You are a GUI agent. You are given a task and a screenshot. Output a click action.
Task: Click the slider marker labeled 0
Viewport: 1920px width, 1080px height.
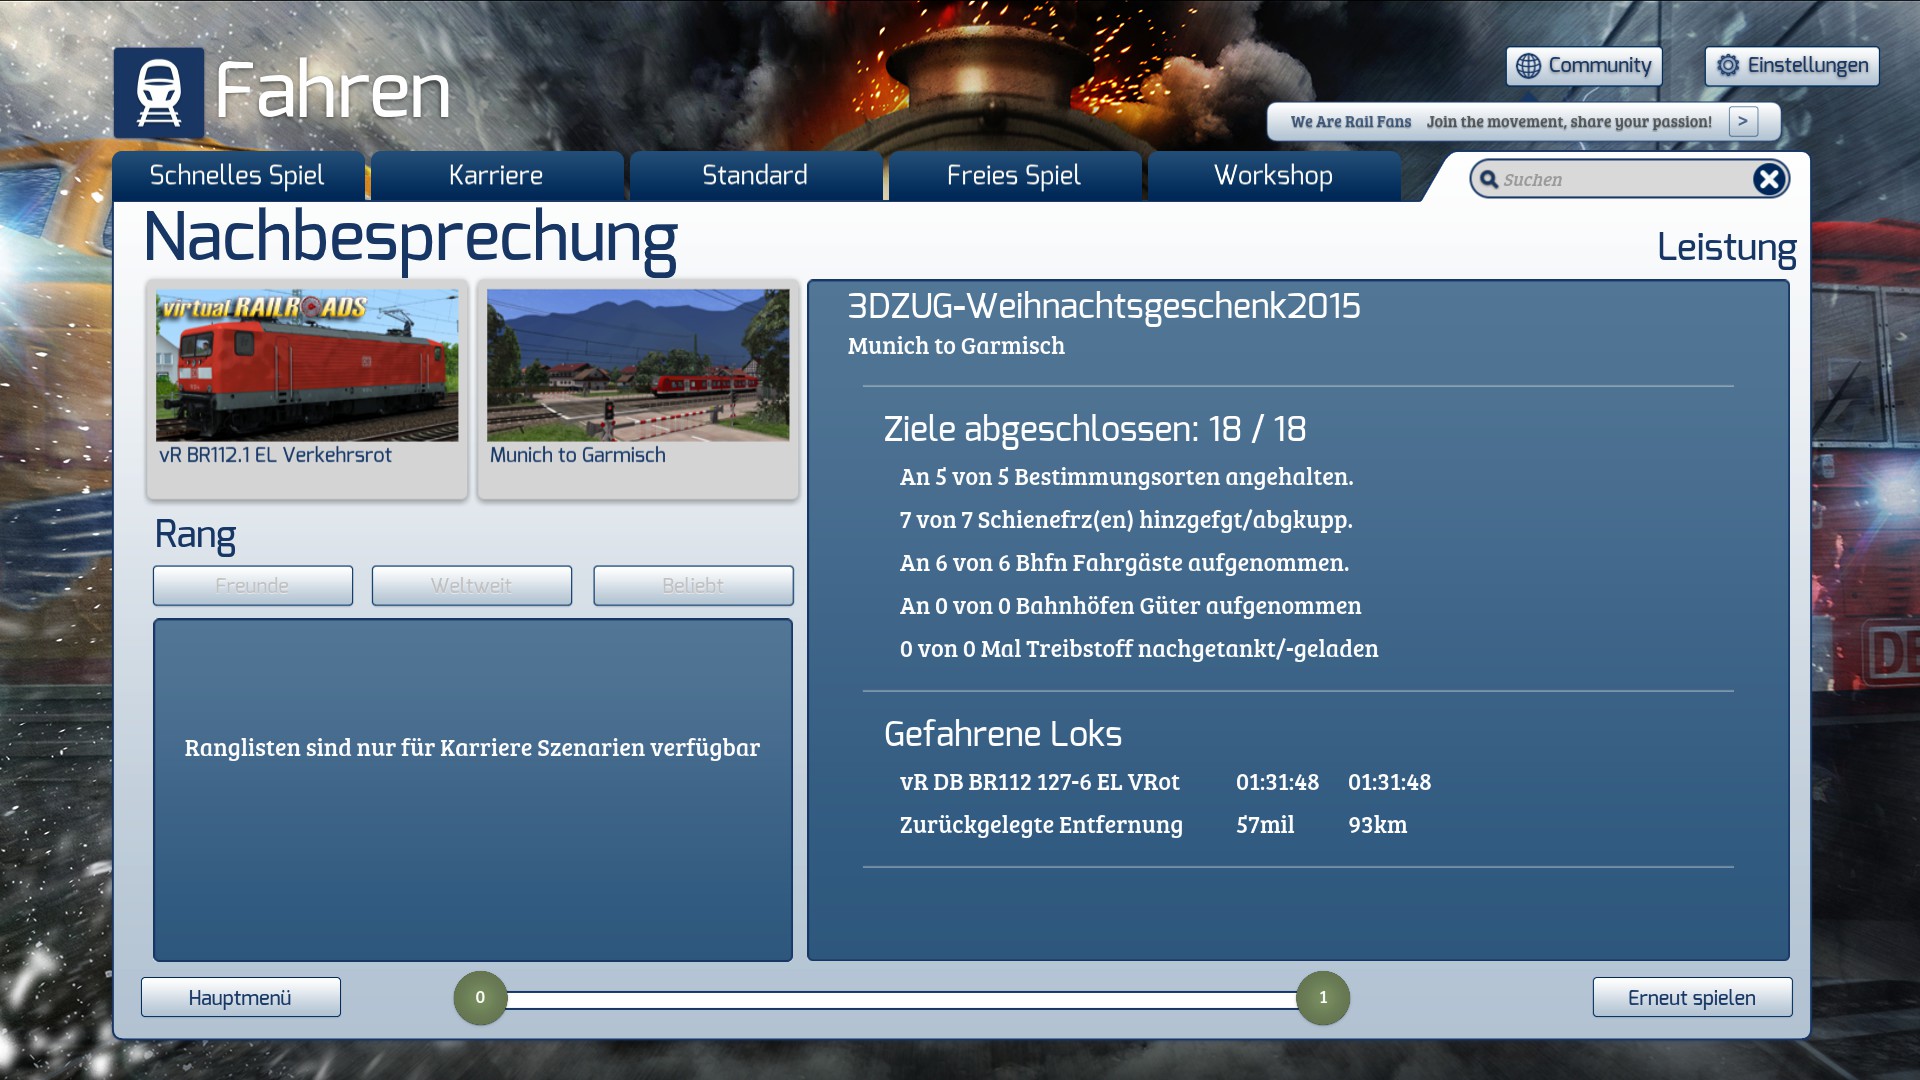[x=480, y=997]
